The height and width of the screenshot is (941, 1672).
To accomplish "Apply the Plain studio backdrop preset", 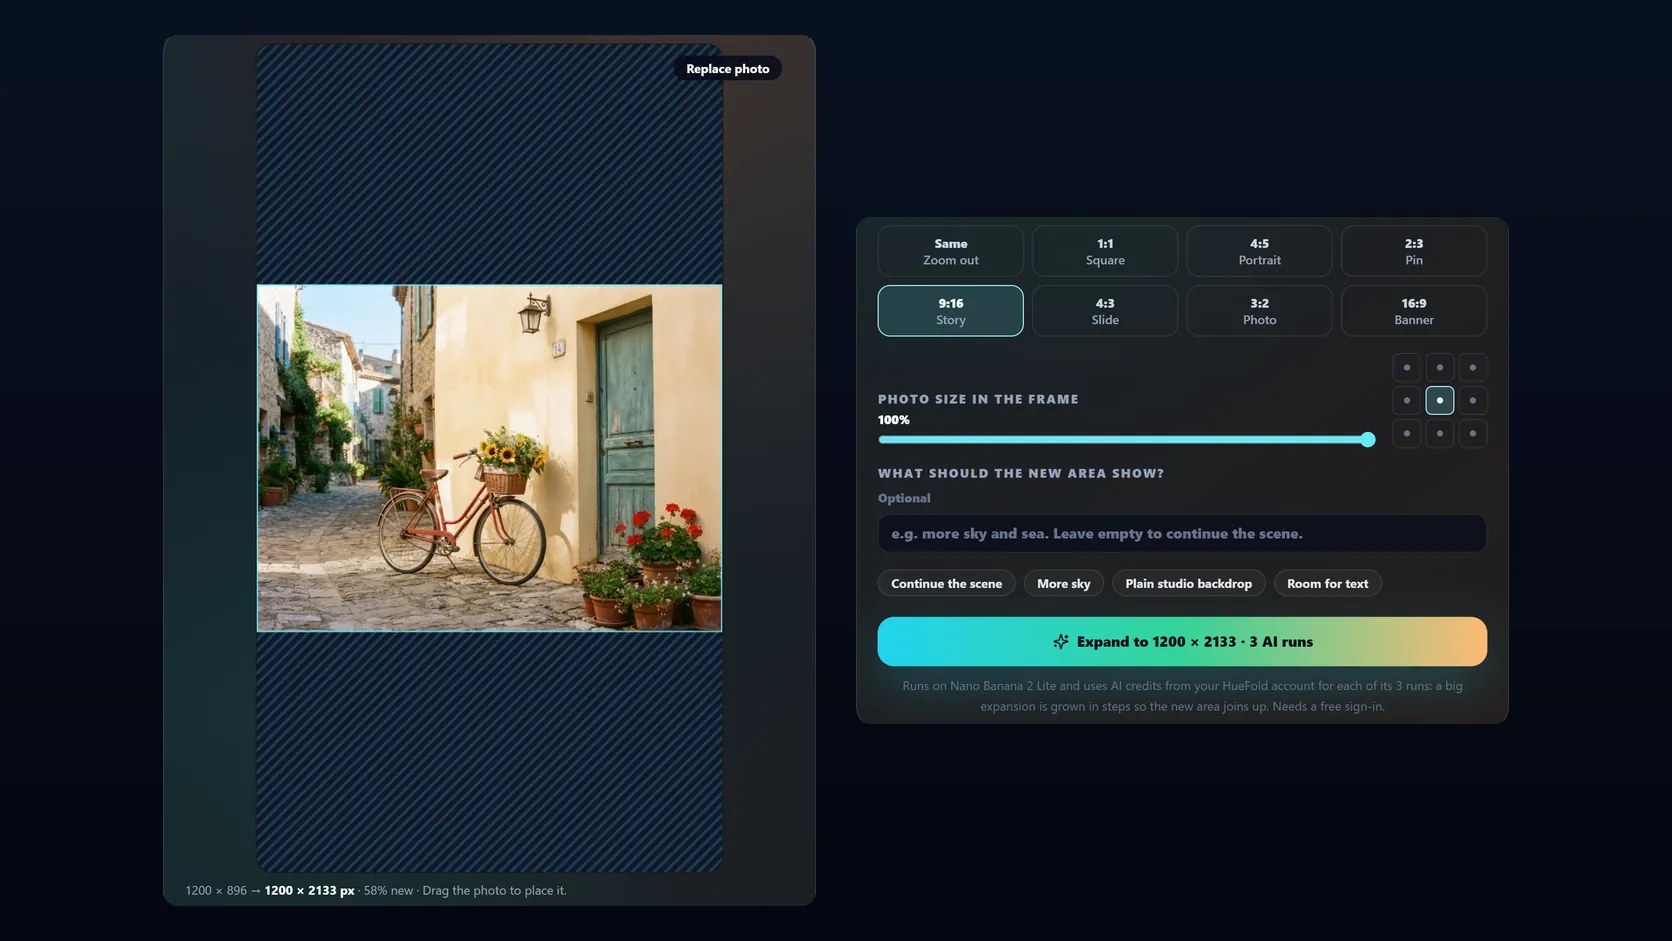I will click(1189, 584).
